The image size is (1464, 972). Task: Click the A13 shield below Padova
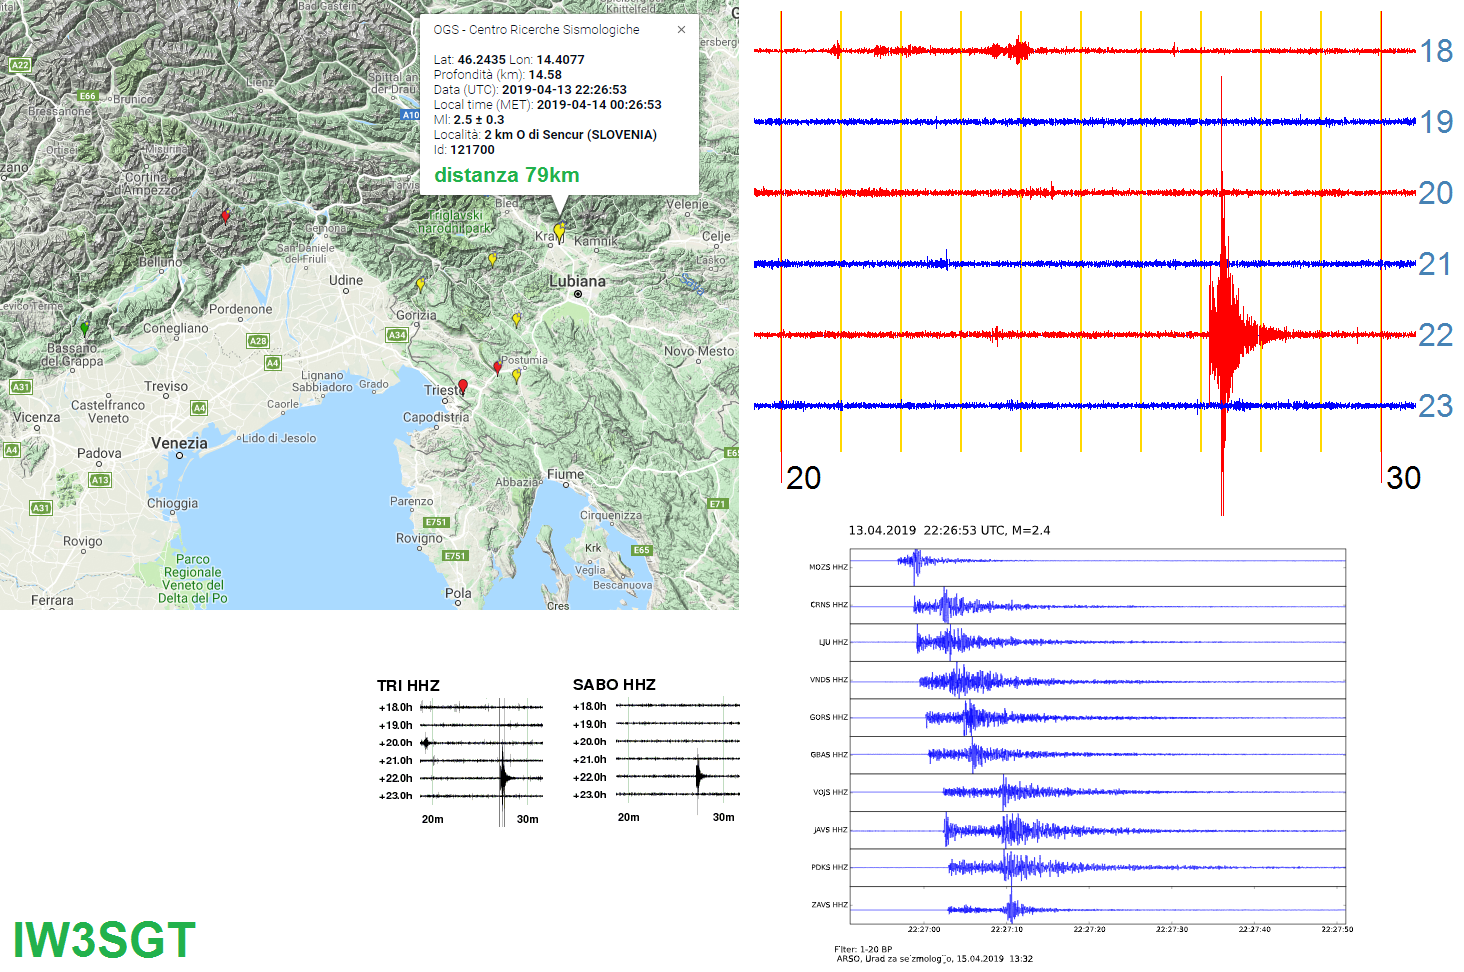click(100, 480)
